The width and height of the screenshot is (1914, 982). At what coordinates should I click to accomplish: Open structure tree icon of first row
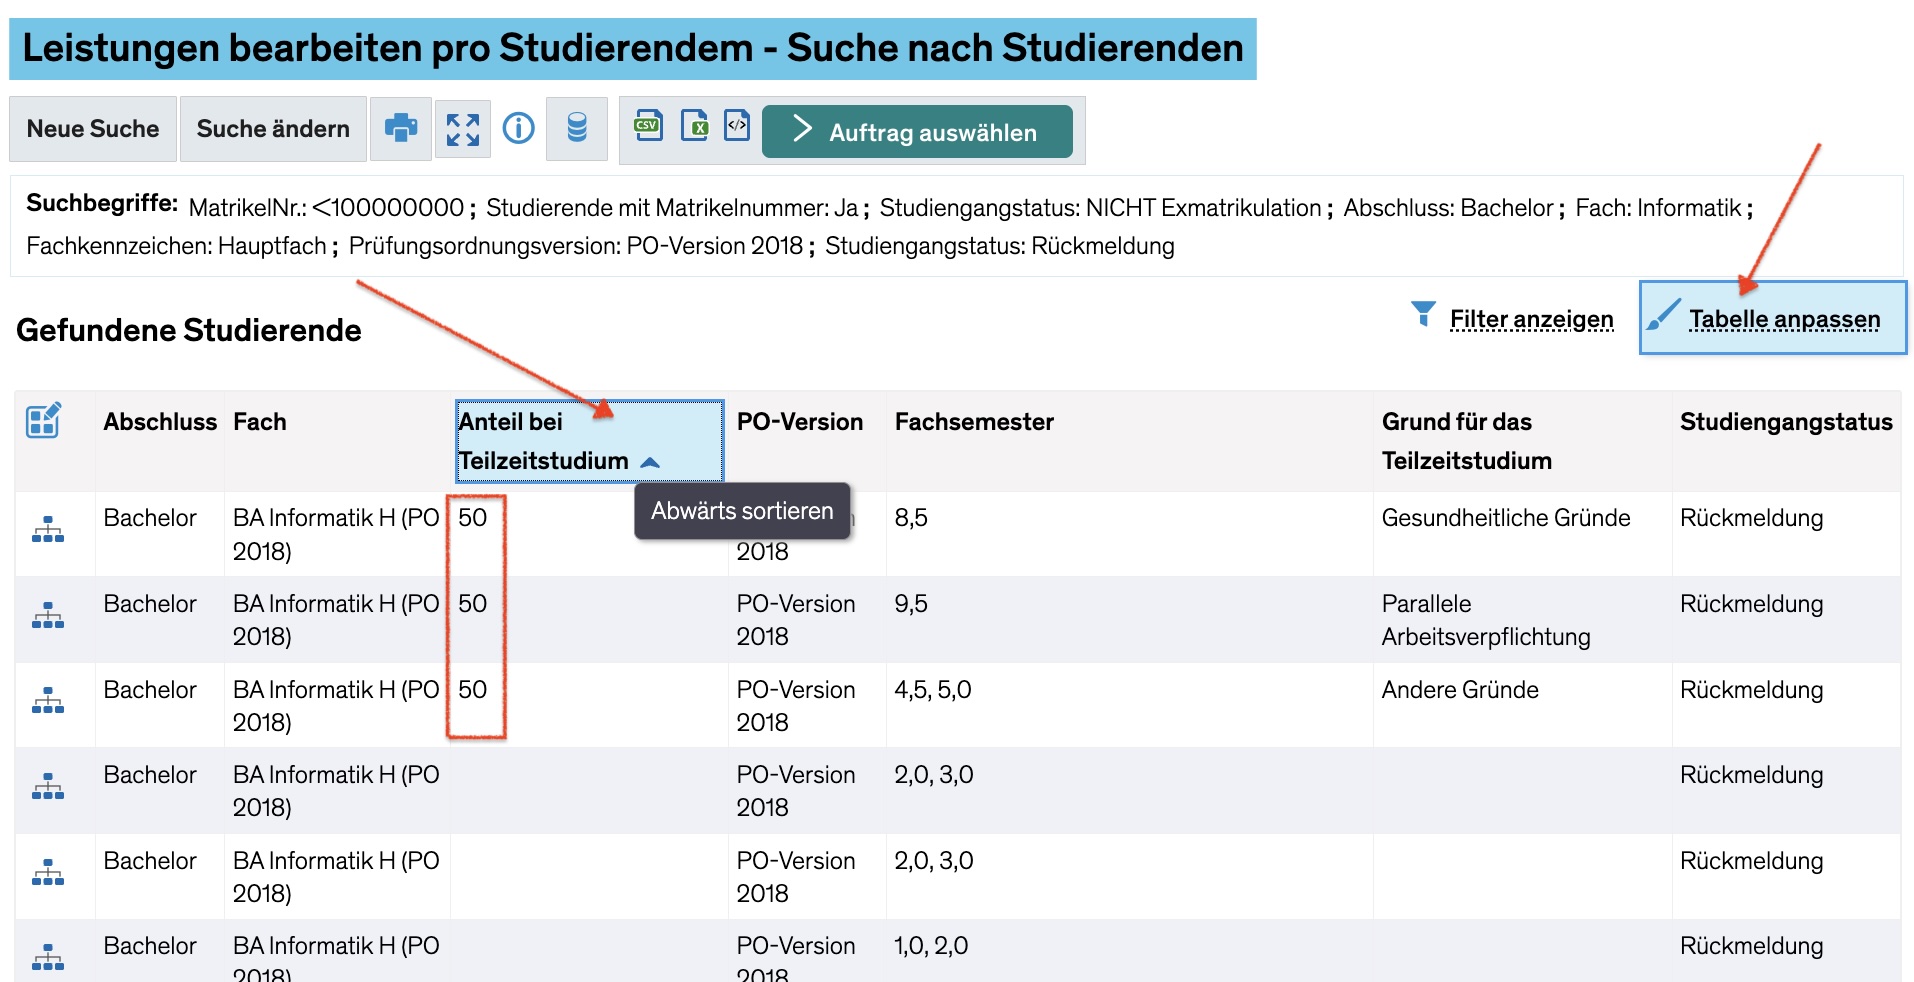(47, 530)
